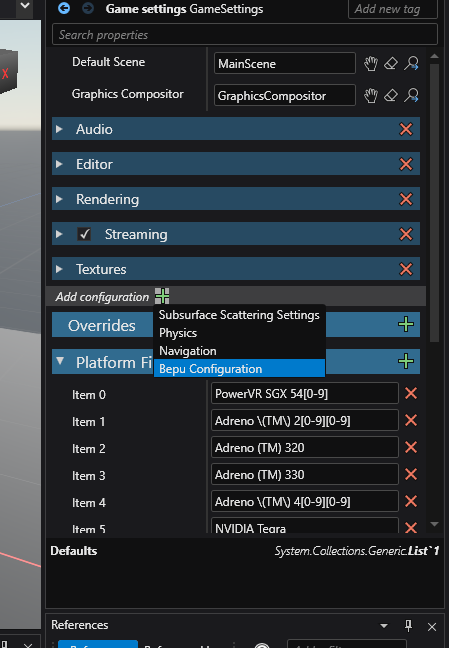Delete Item 2 Adreno 320 entry

click(x=411, y=447)
